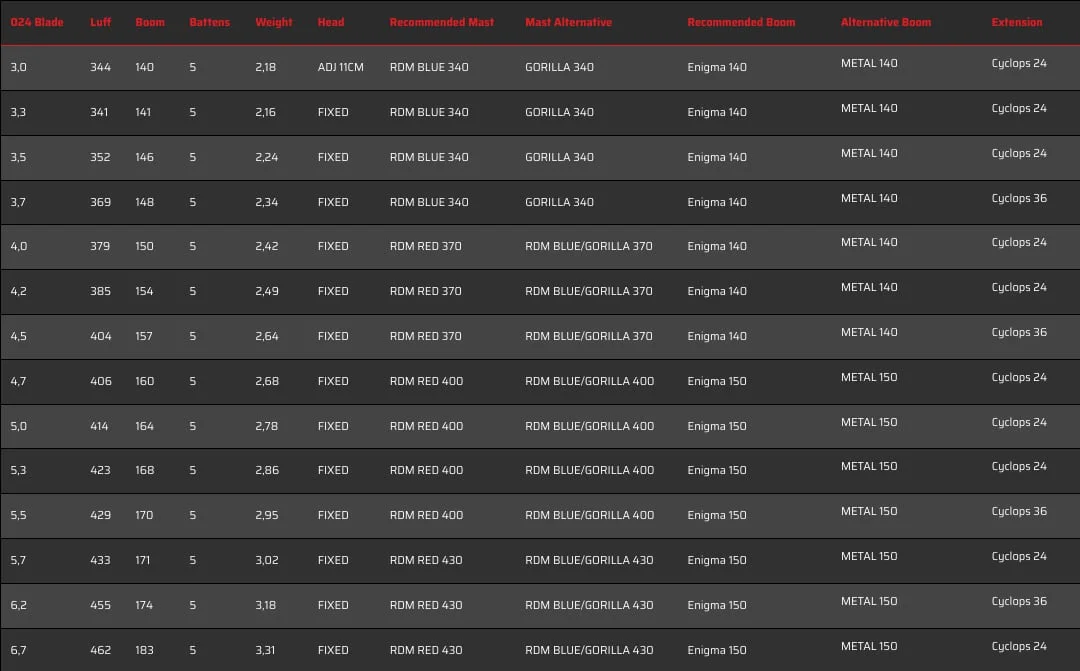Select the Mast Alternative column header
The image size is (1080, 671).
pyautogui.click(x=568, y=22)
